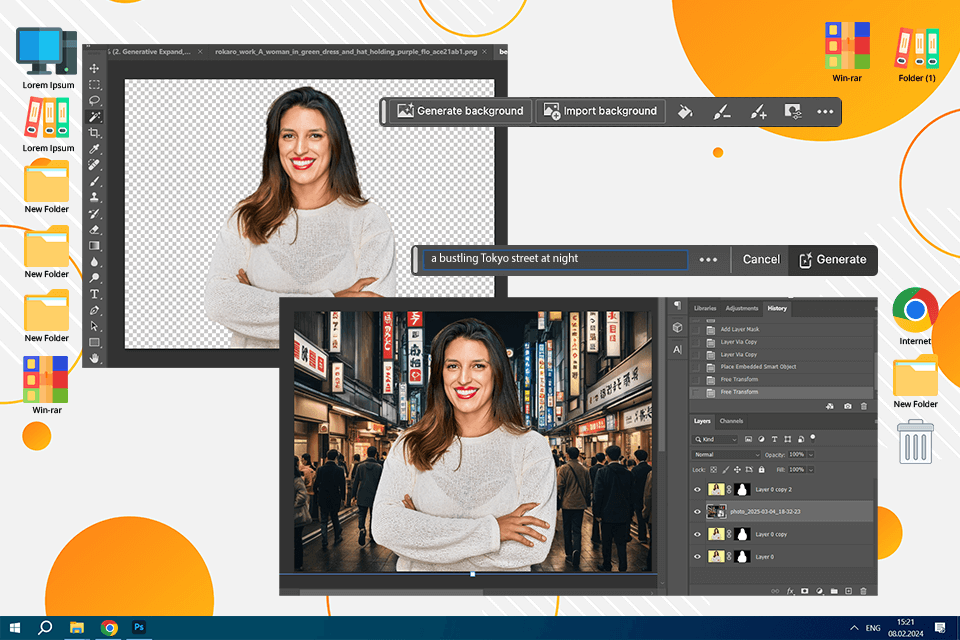
Task: Select the Pen tool
Action: pyautogui.click(x=94, y=310)
